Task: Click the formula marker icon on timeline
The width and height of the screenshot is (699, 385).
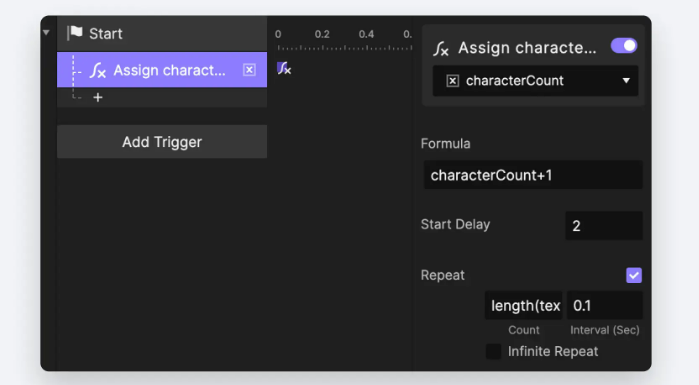Action: [x=284, y=68]
